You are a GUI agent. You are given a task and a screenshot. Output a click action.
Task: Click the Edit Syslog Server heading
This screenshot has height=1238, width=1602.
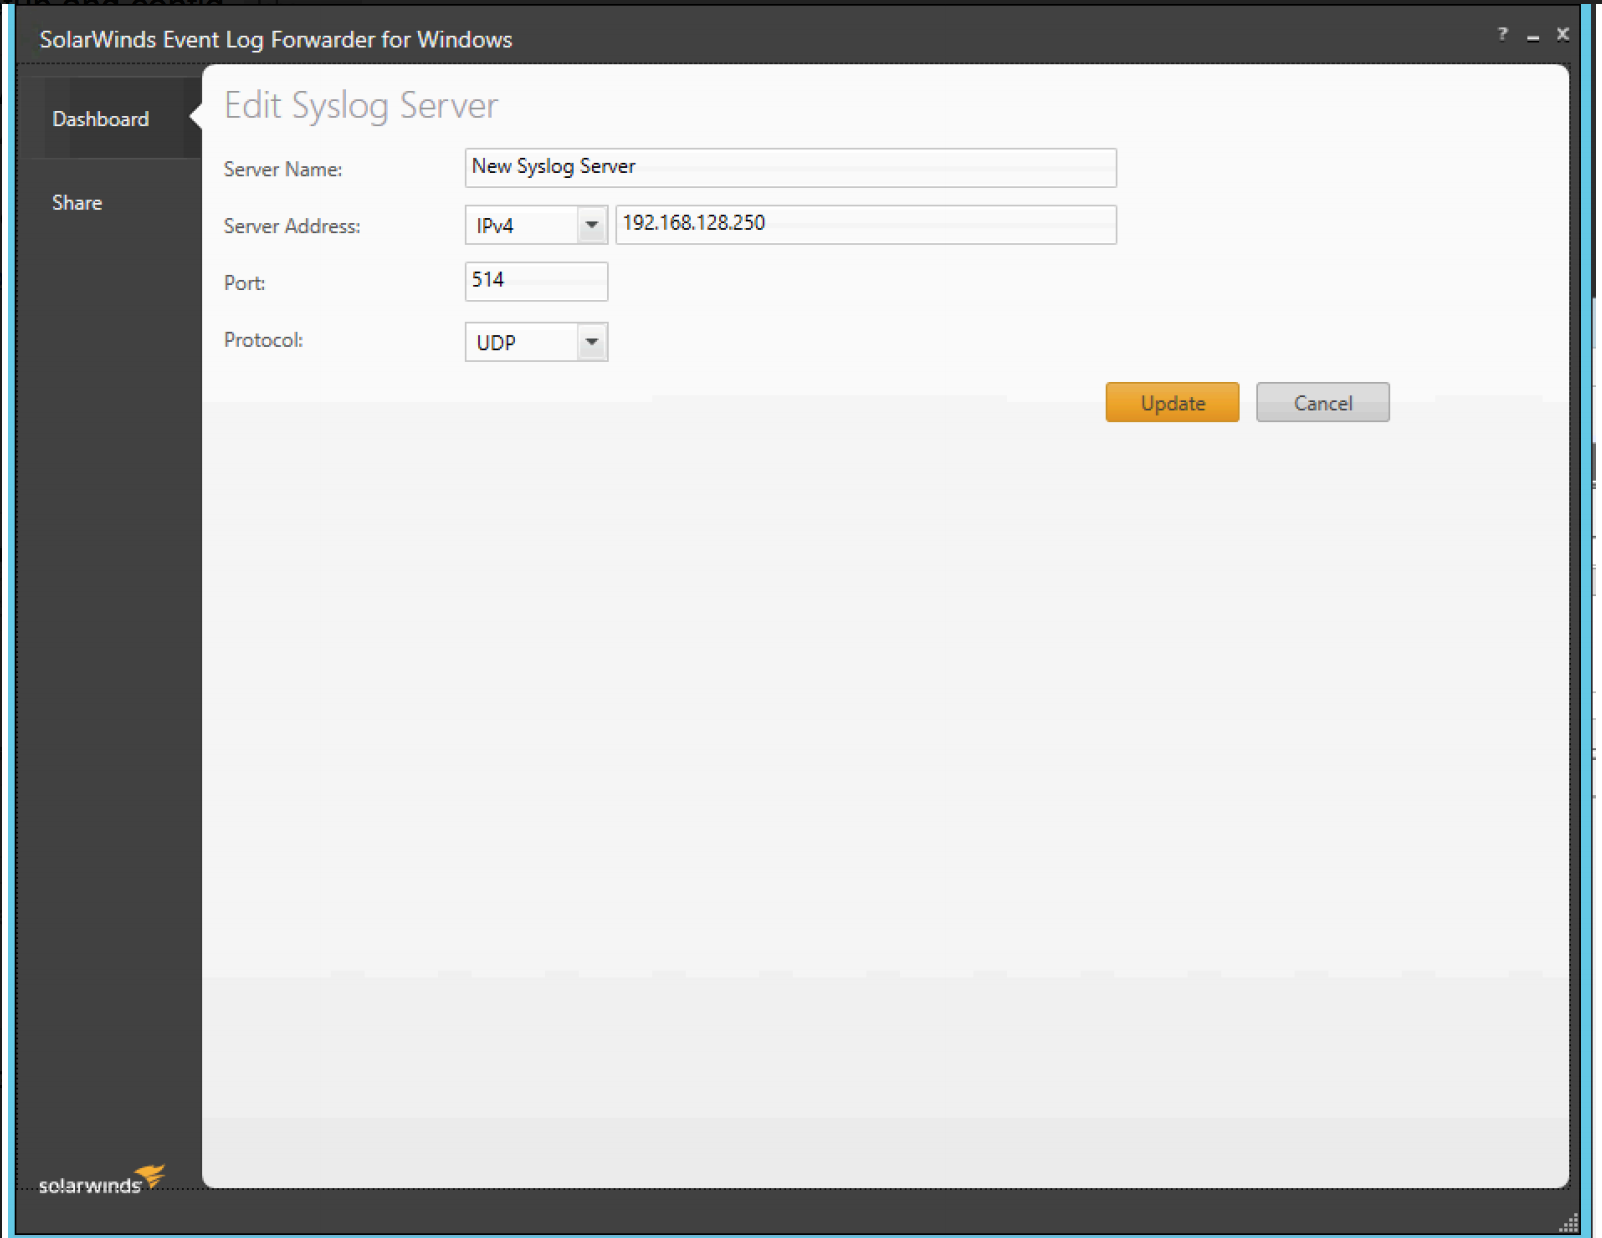[361, 106]
